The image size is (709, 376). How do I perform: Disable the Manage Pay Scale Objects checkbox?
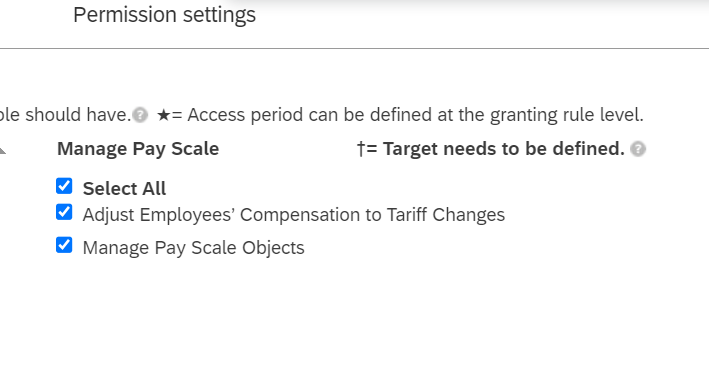[x=64, y=245]
